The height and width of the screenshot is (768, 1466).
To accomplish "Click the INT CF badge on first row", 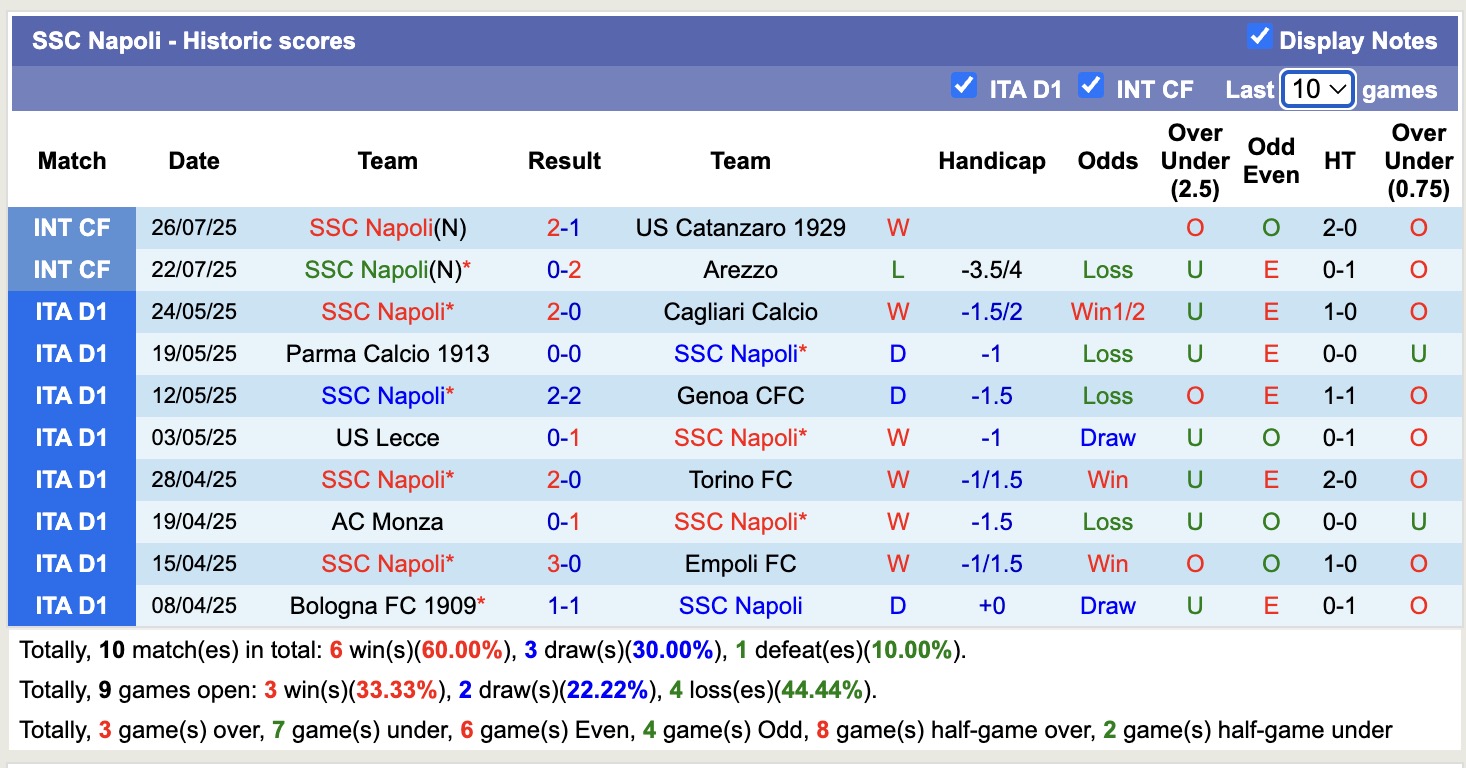I will coord(71,227).
